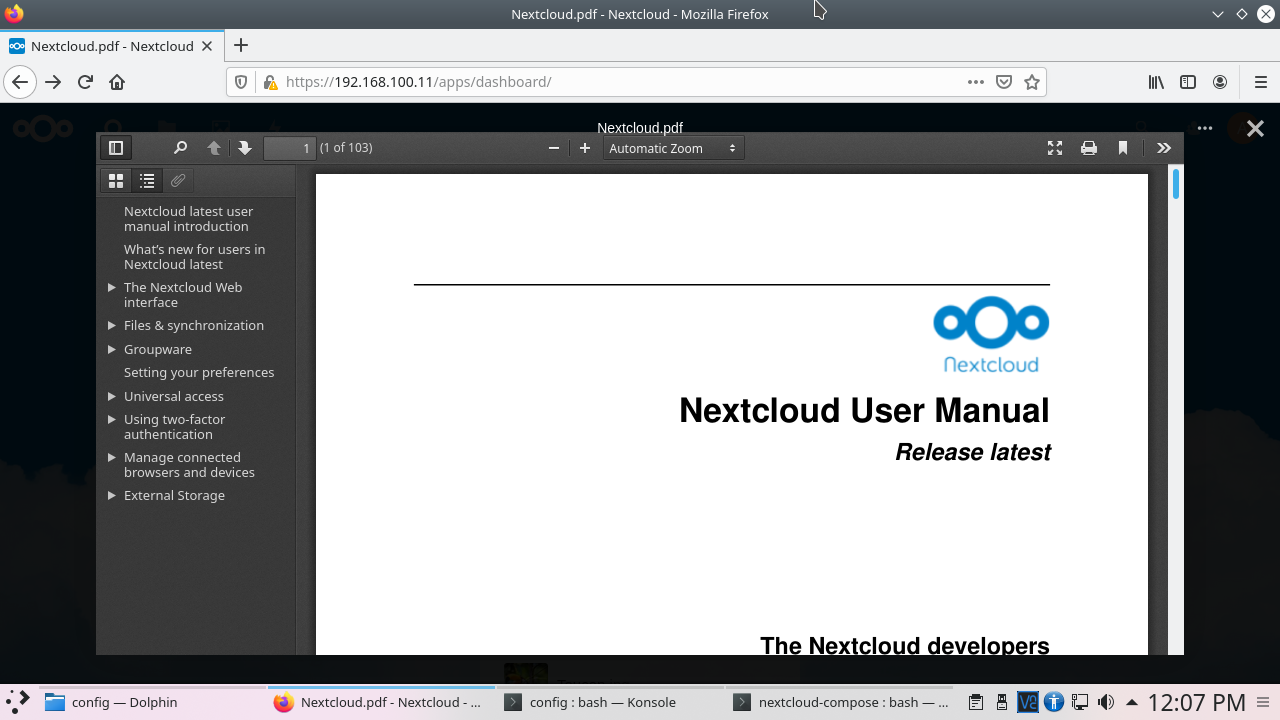Open the Groupware outline section
This screenshot has width=1280, height=720.
(x=158, y=350)
